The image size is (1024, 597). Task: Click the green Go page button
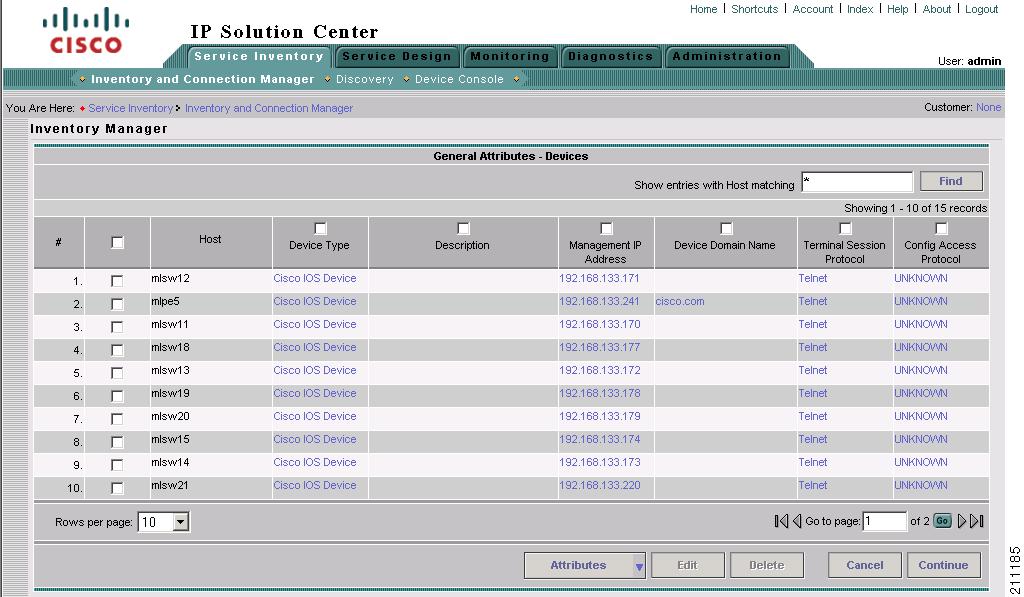click(x=942, y=521)
